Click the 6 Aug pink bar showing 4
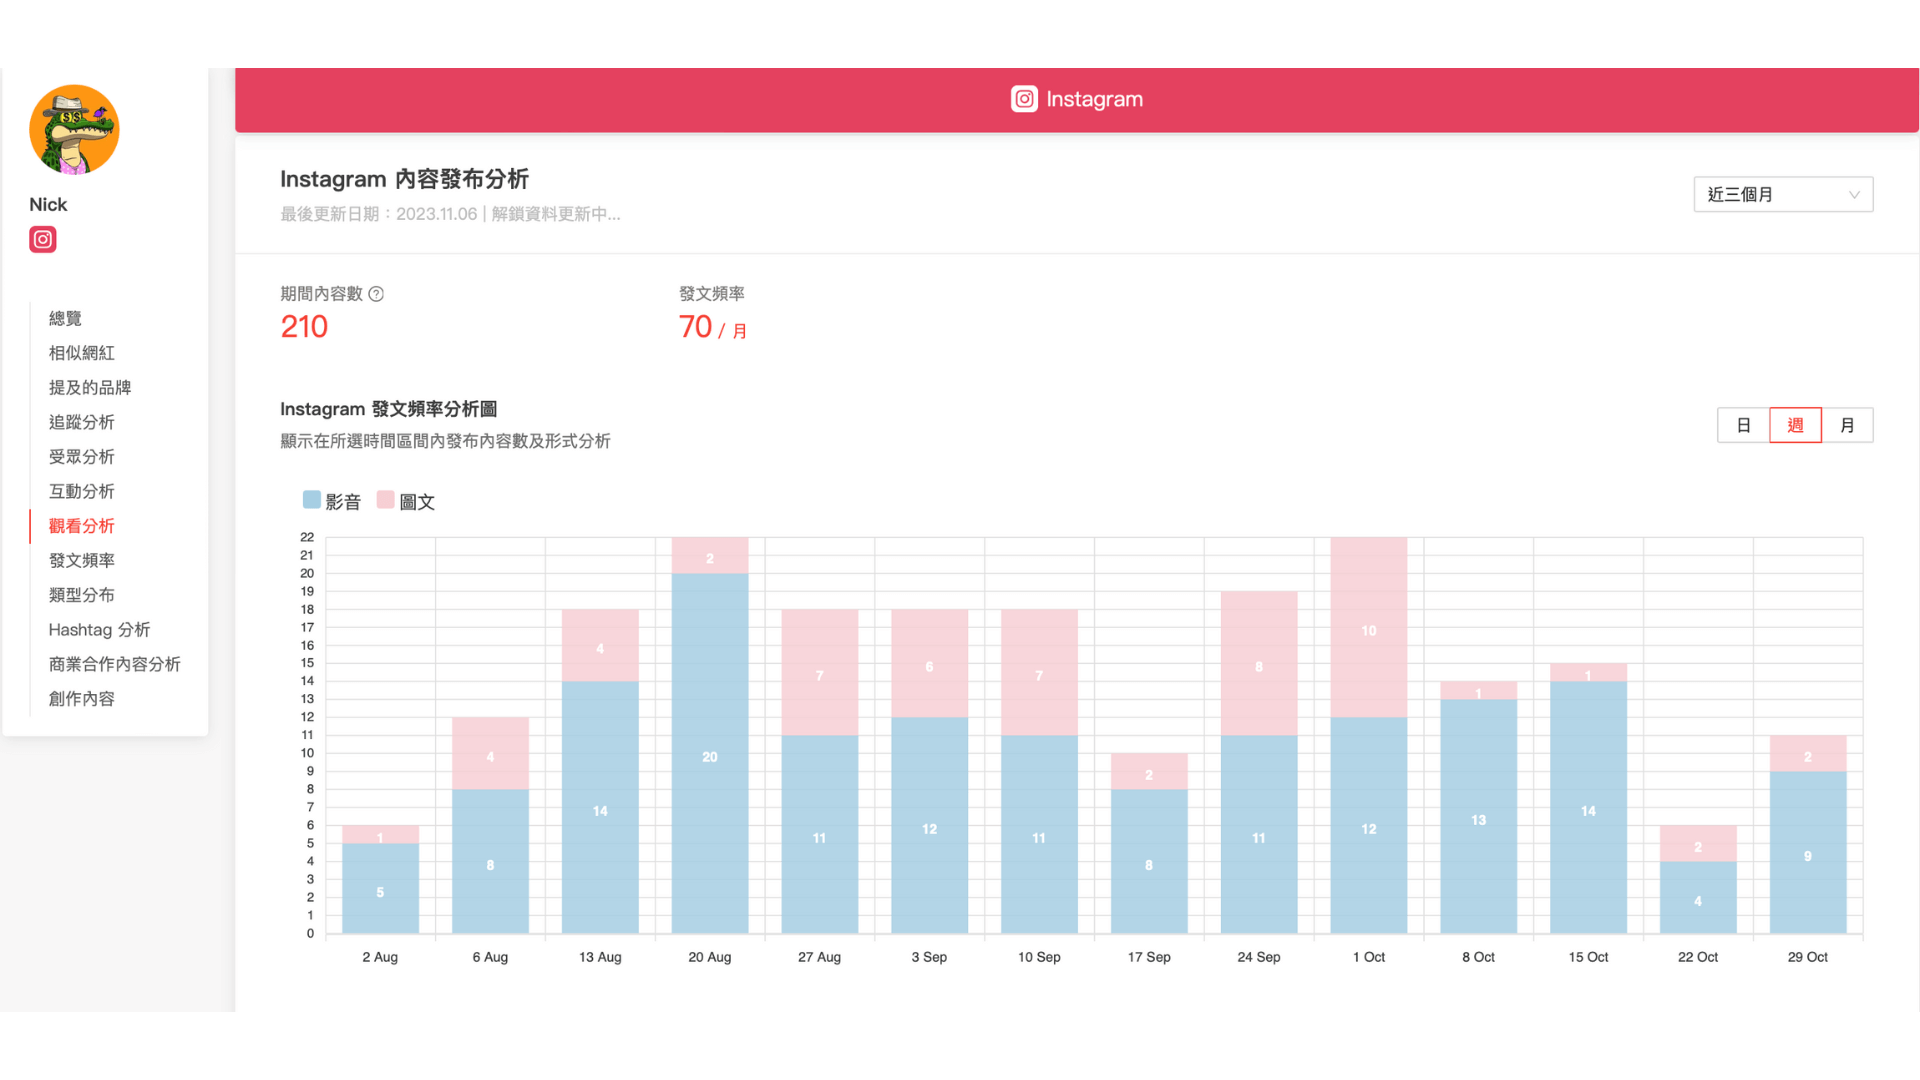The width and height of the screenshot is (1920, 1080). pyautogui.click(x=490, y=754)
